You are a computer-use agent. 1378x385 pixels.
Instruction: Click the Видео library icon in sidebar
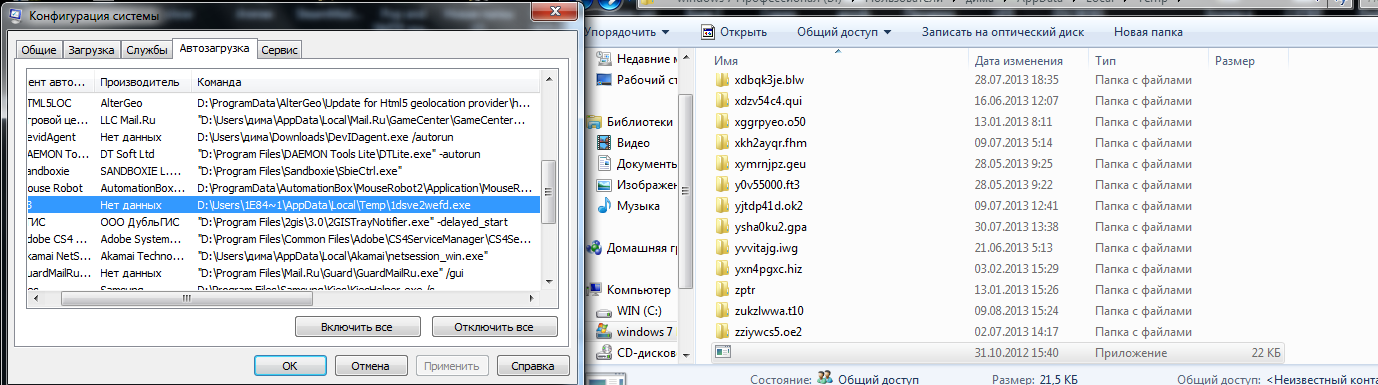pyautogui.click(x=604, y=143)
